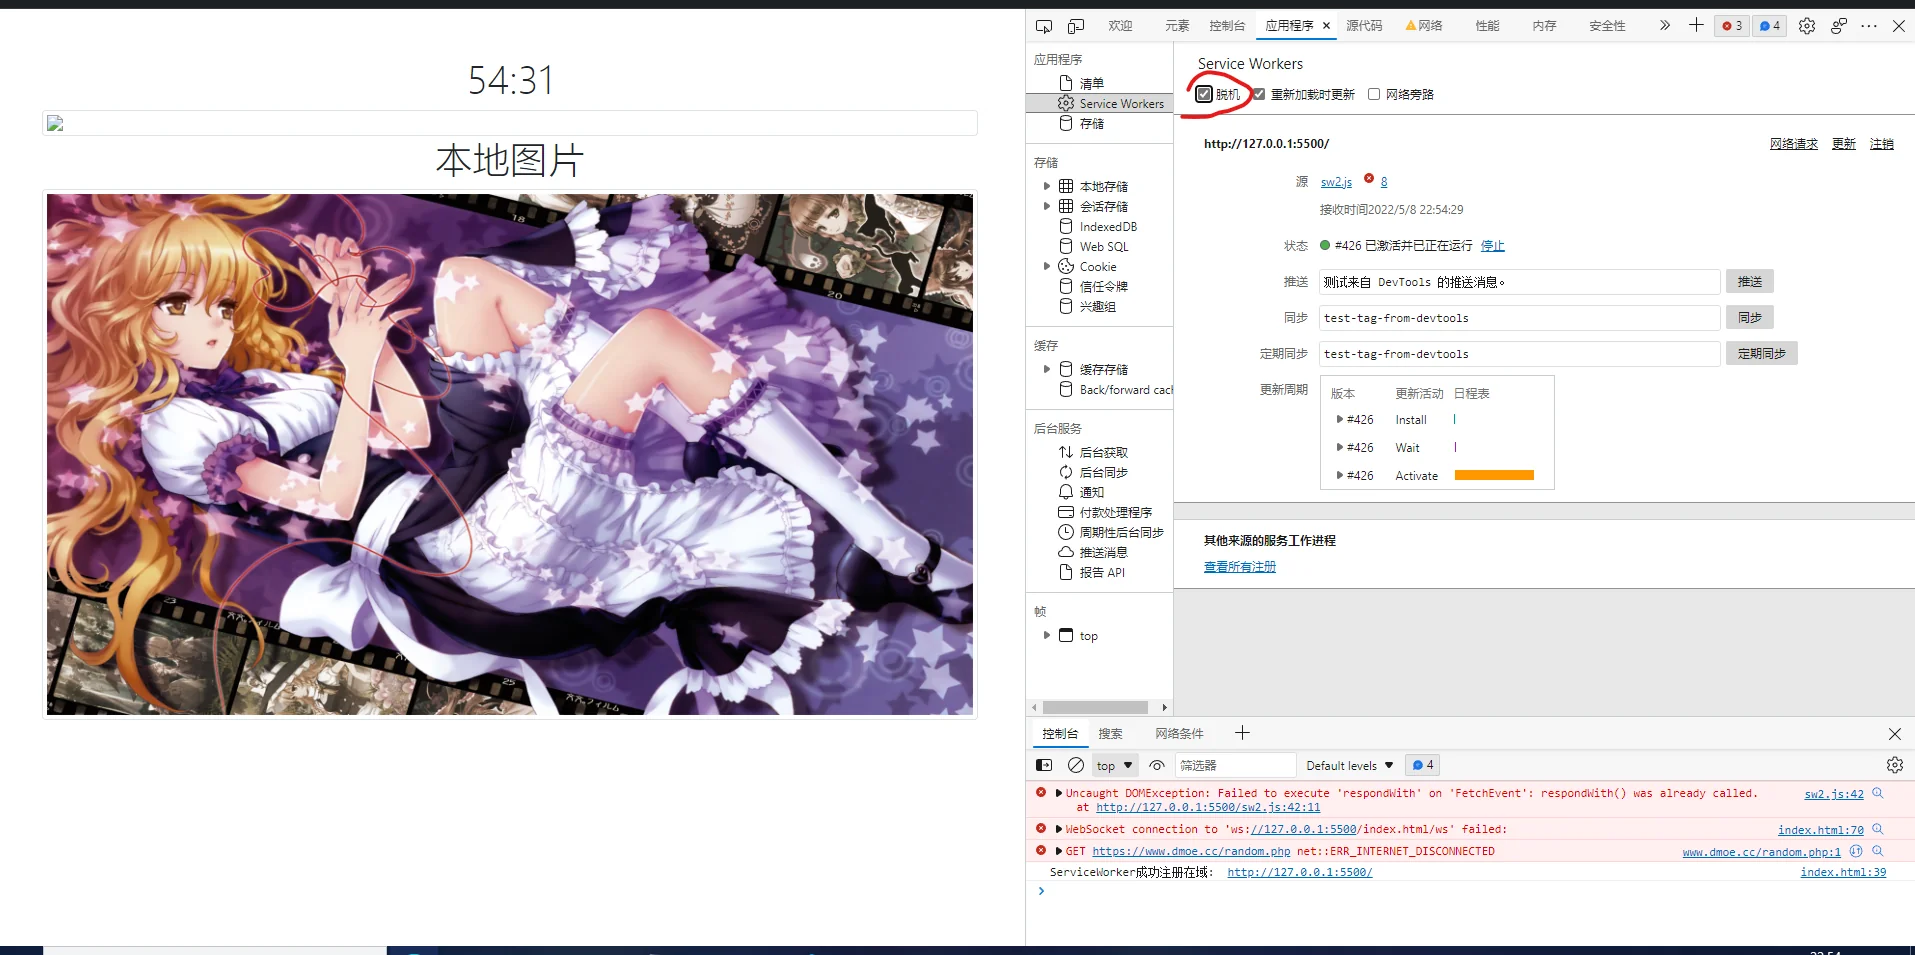Click the magnifier icon next to sw2.js:42

click(1878, 793)
